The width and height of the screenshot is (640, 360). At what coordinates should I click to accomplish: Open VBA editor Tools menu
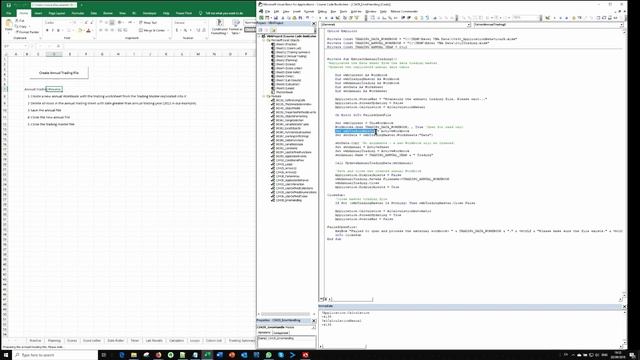(x=343, y=11)
